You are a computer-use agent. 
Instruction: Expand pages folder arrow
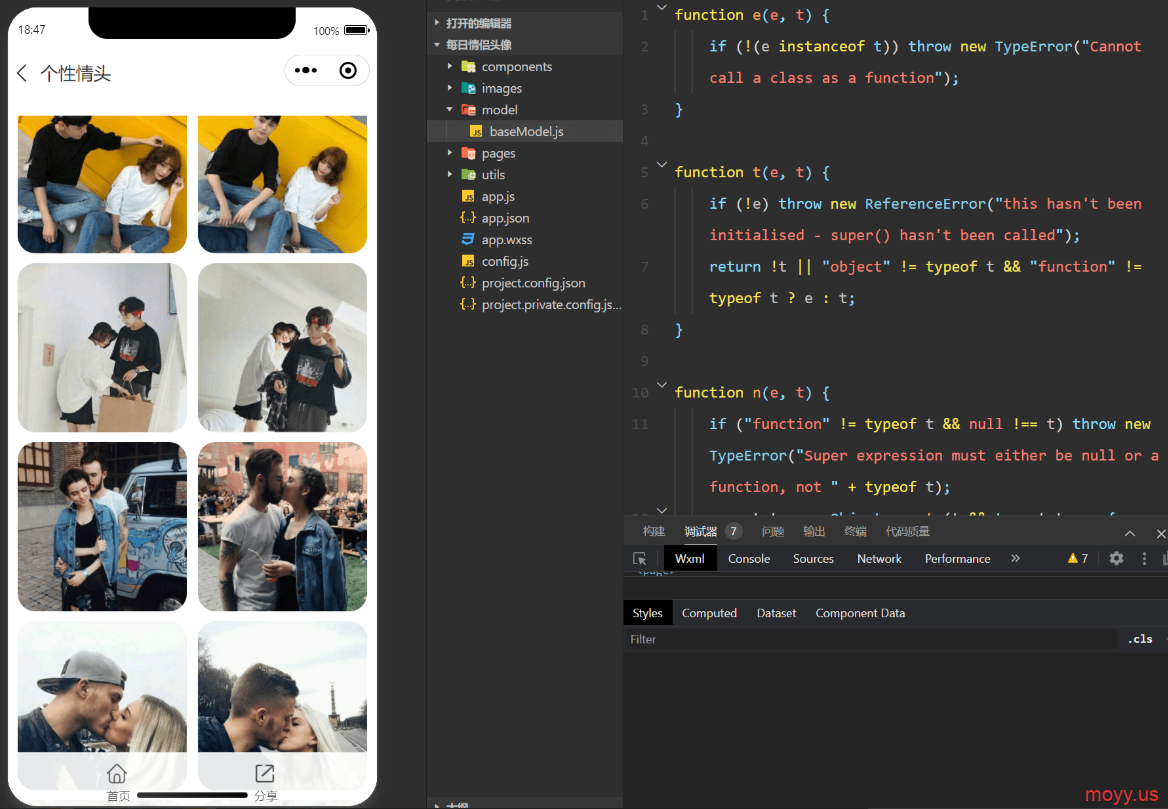coord(449,153)
